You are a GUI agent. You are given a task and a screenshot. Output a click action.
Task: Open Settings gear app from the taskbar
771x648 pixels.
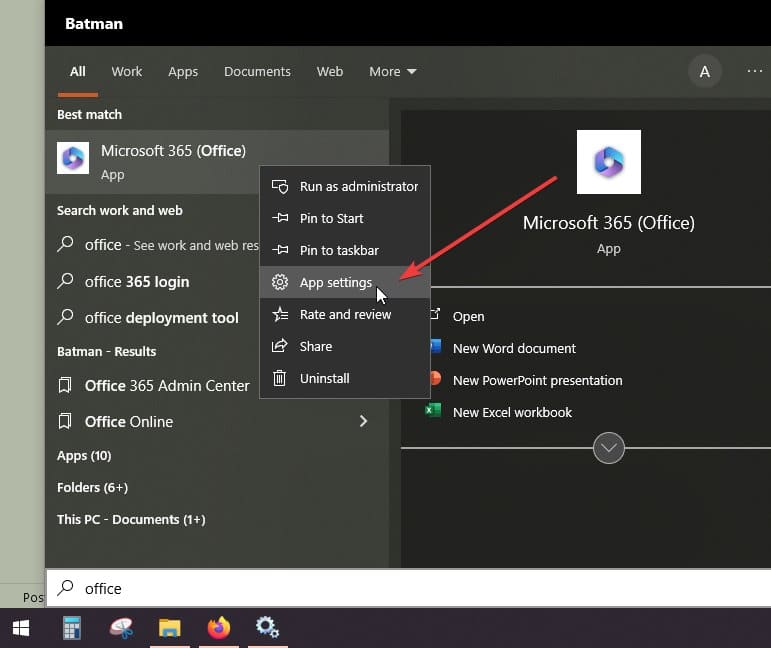(267, 628)
